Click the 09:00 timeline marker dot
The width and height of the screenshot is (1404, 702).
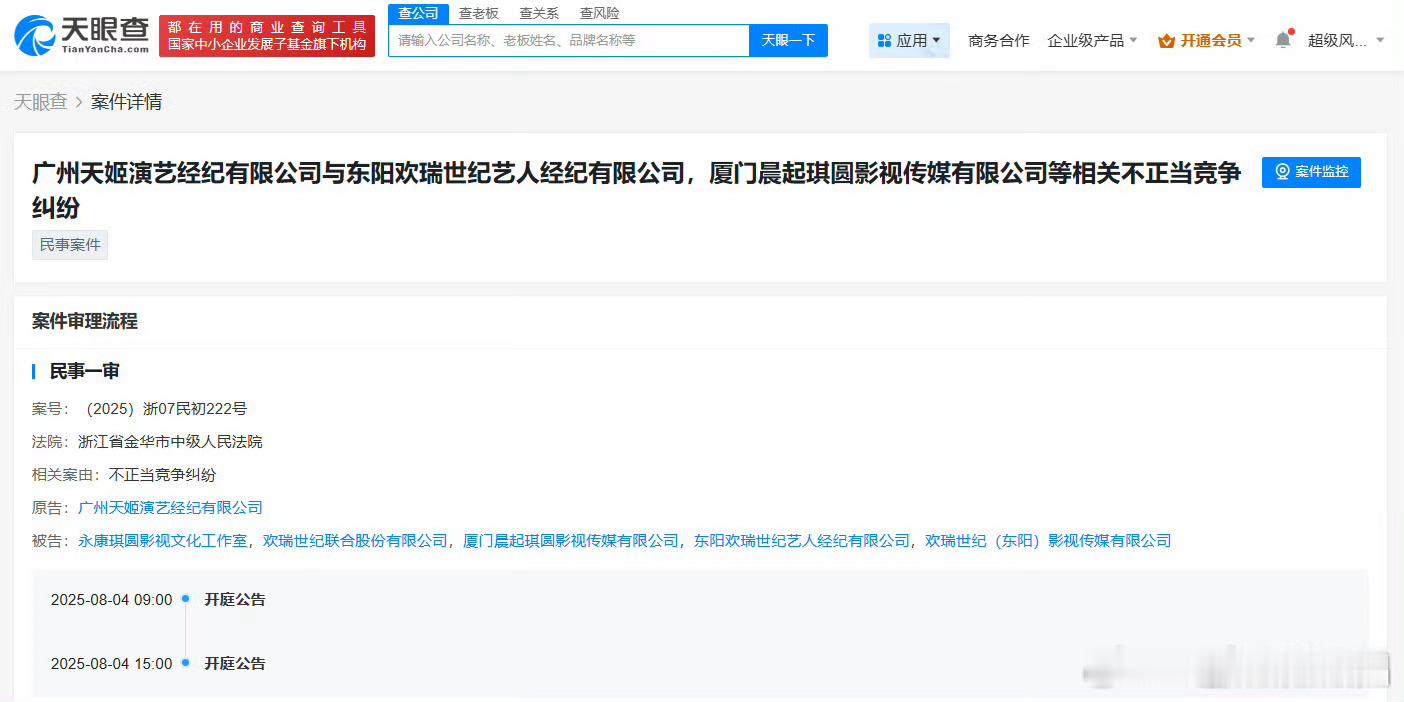click(186, 599)
